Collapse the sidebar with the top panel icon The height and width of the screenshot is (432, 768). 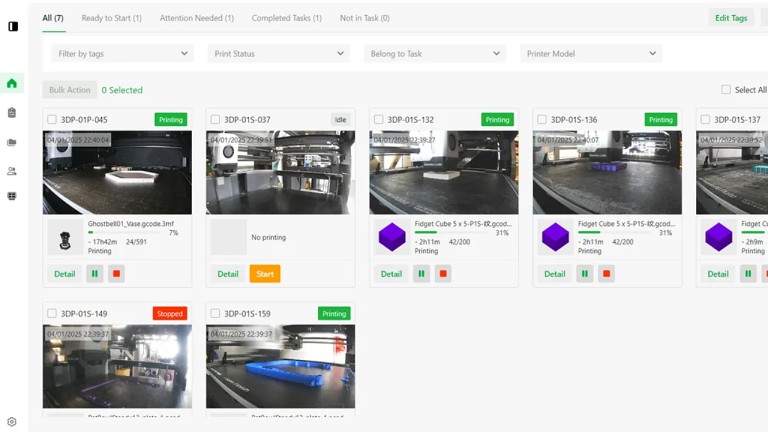(x=13, y=26)
